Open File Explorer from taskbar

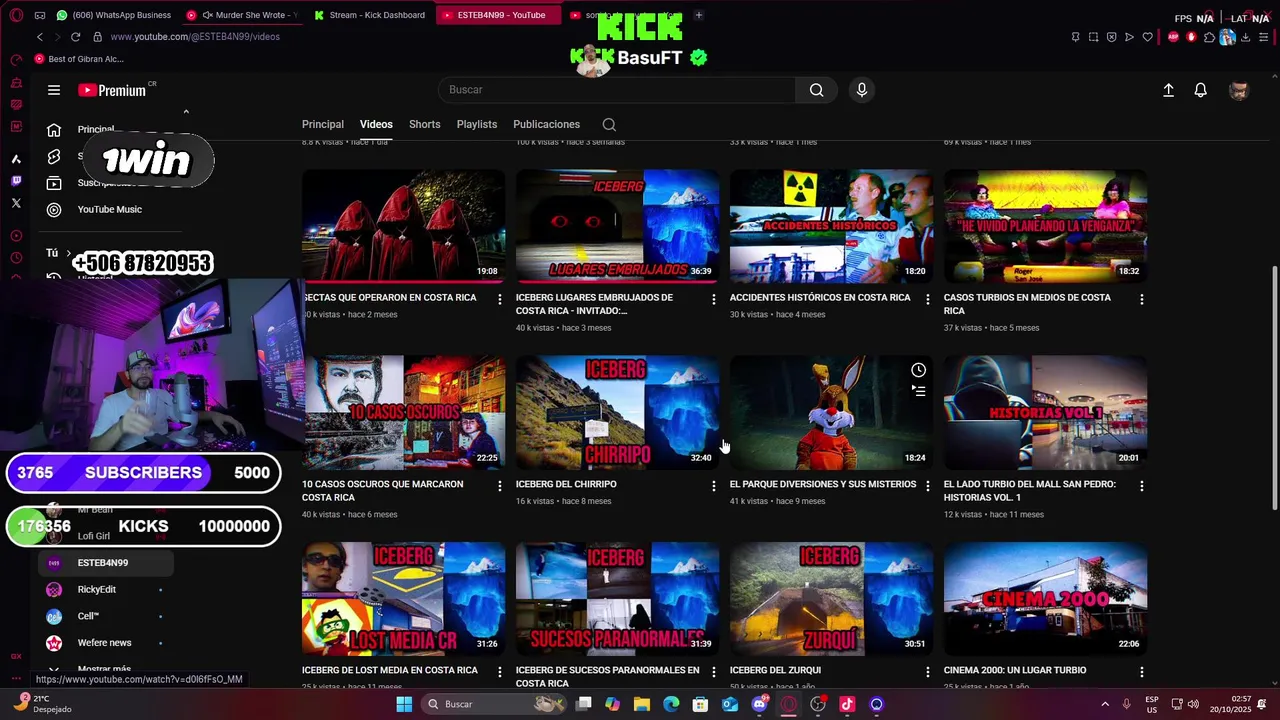(642, 704)
